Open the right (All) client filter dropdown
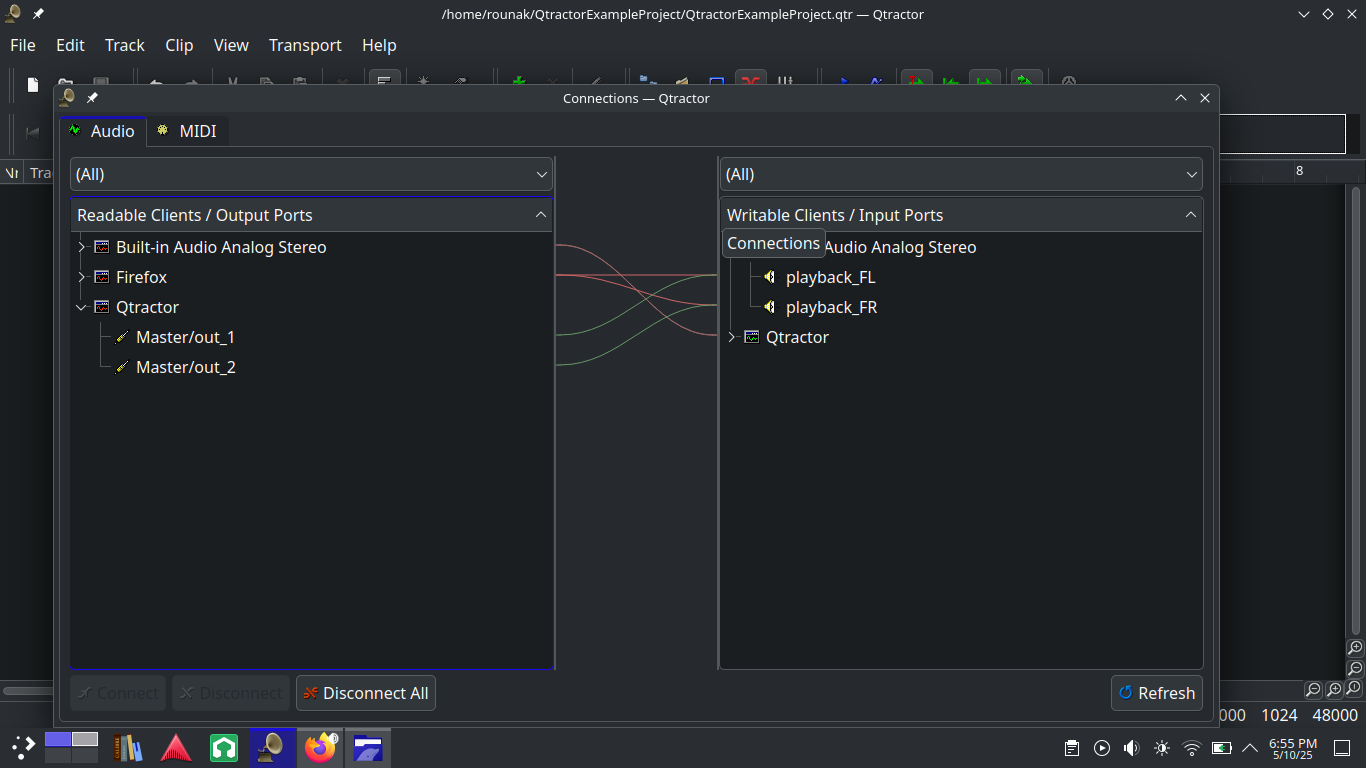The width and height of the screenshot is (1366, 768). click(961, 174)
